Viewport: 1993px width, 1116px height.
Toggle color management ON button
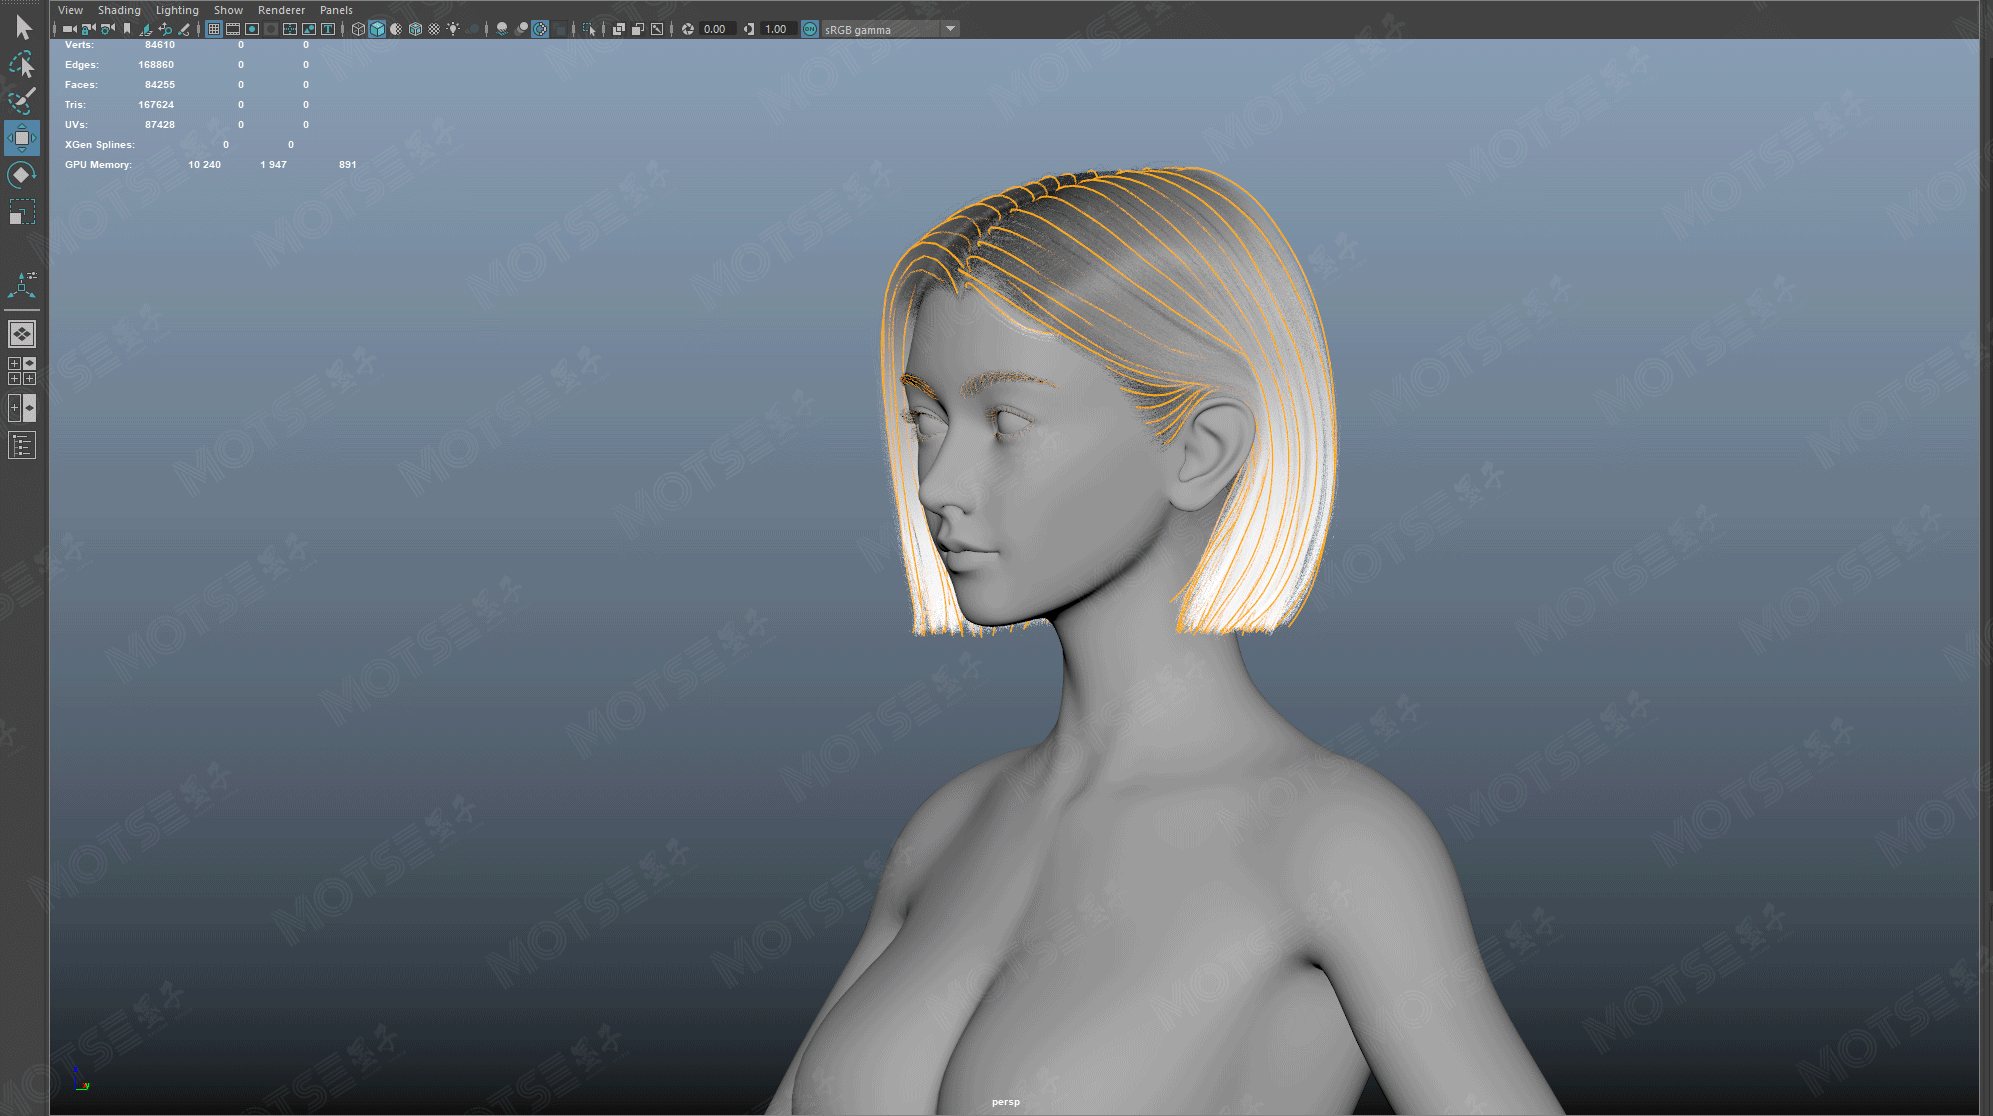(810, 29)
